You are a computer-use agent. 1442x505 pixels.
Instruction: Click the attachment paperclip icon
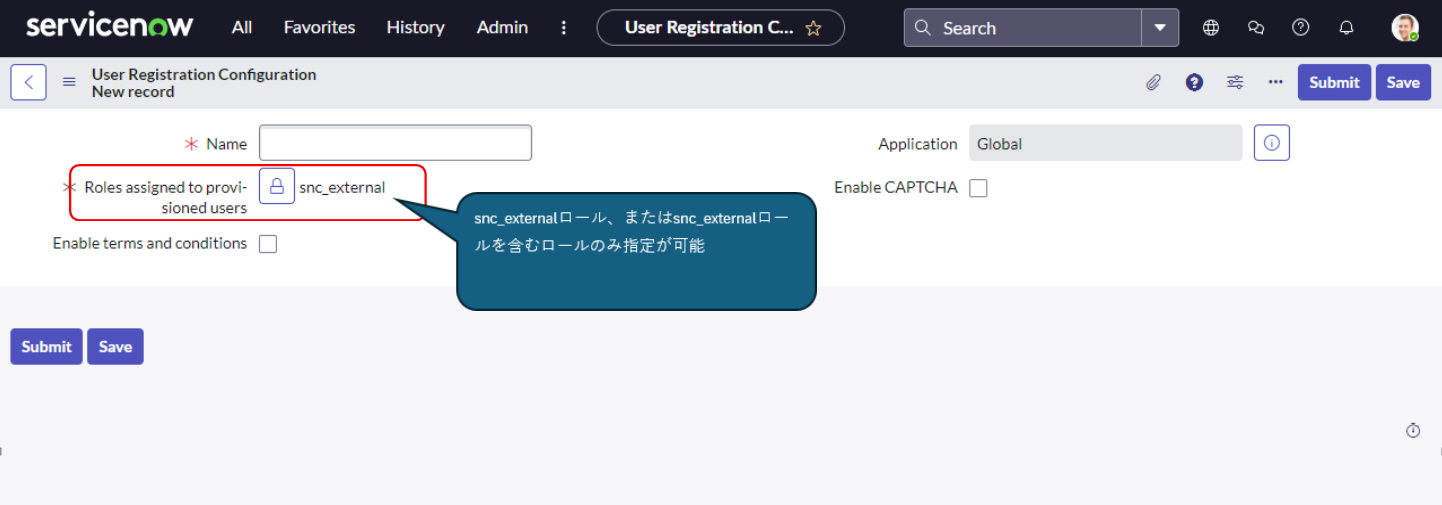[x=1153, y=82]
